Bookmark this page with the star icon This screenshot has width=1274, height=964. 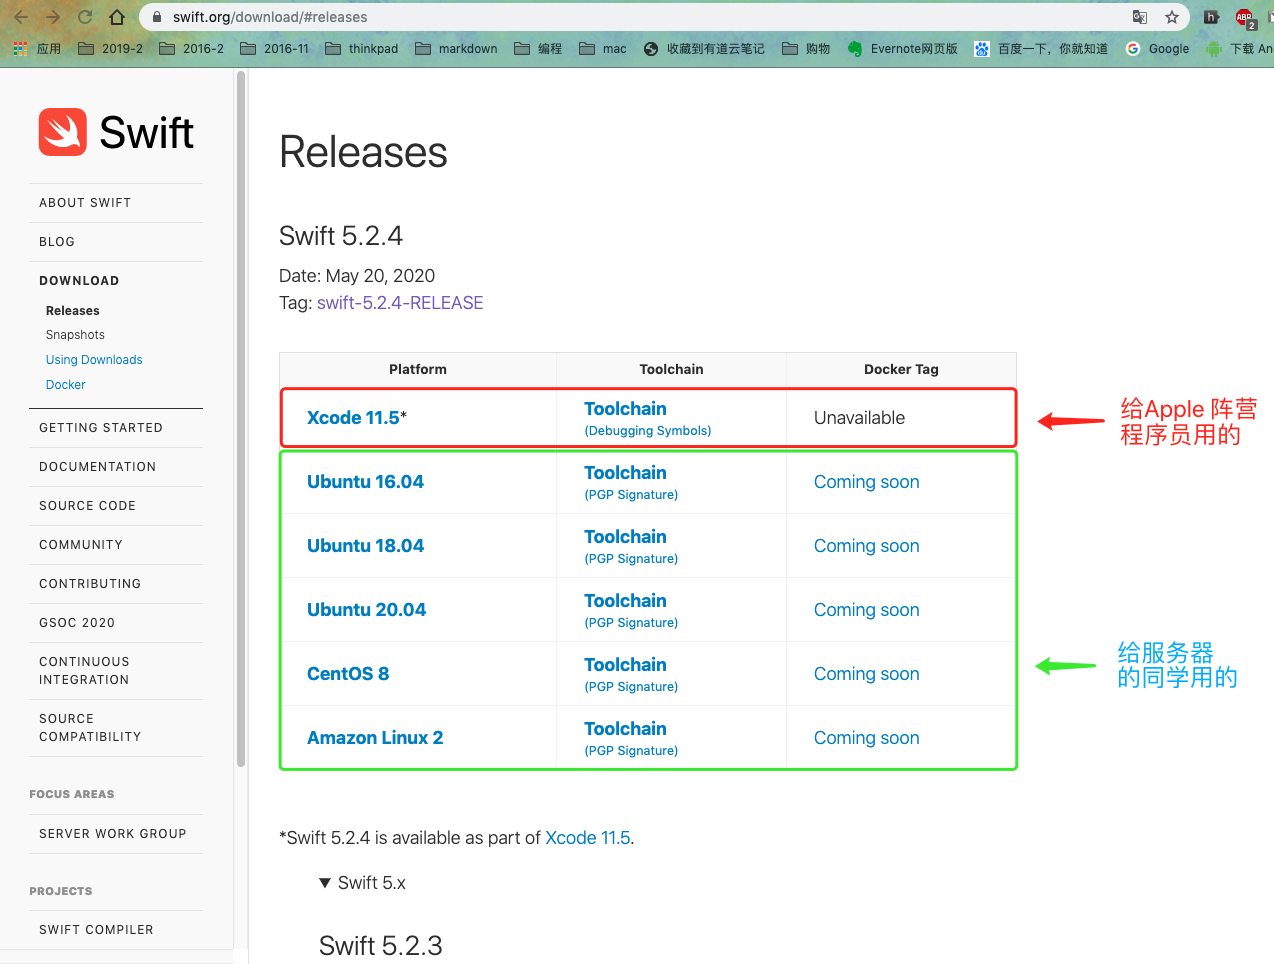click(1172, 17)
